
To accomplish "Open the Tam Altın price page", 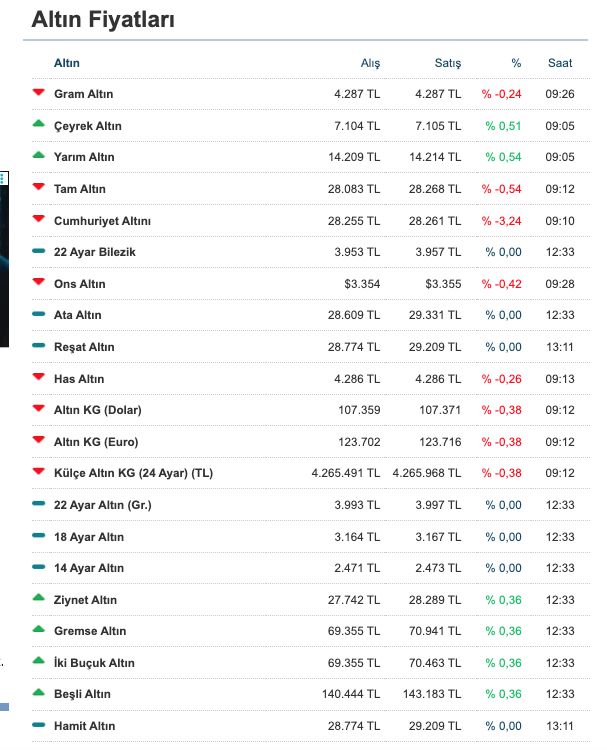I will click(x=80, y=189).
